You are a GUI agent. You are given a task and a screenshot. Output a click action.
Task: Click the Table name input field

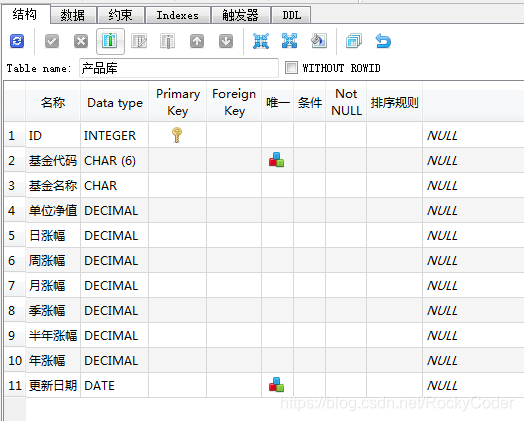pyautogui.click(x=179, y=68)
